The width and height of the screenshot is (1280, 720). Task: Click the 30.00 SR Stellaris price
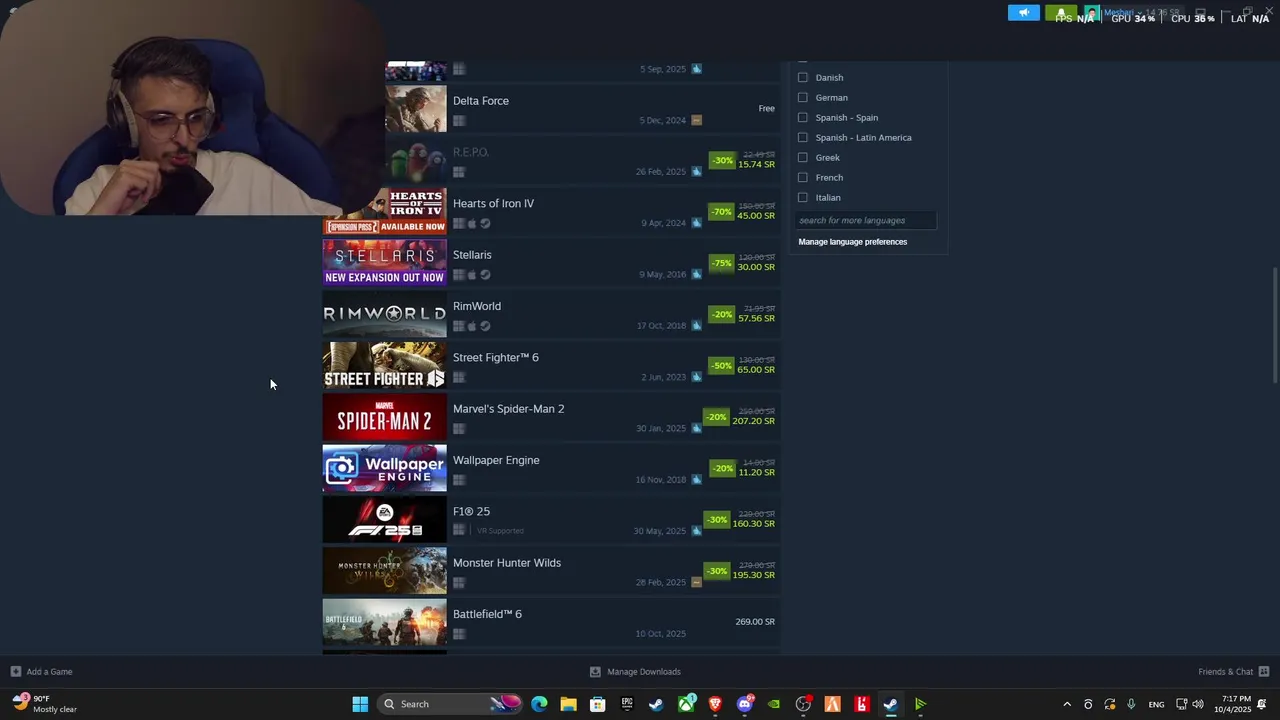756,267
